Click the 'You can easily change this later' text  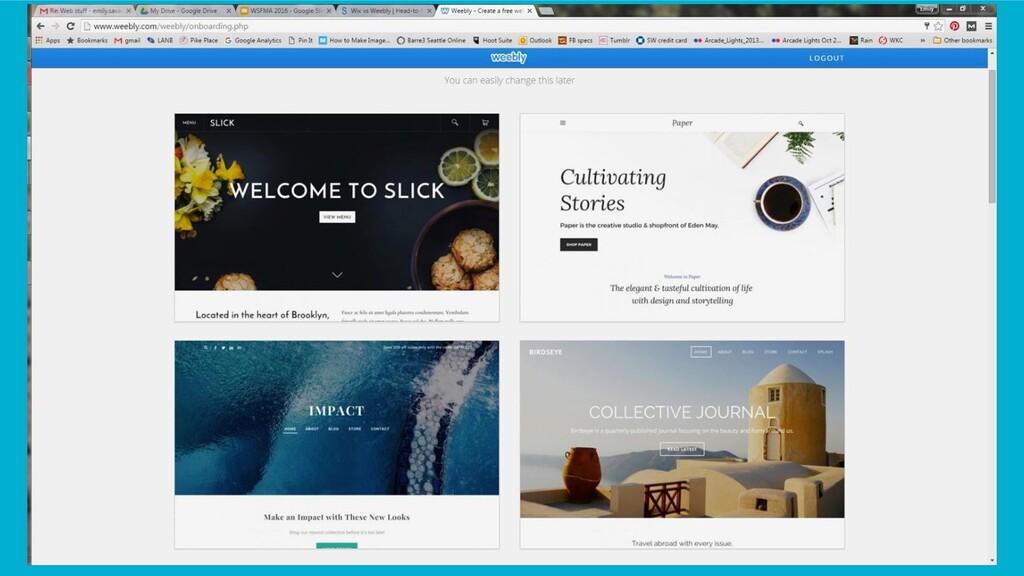coord(509,80)
